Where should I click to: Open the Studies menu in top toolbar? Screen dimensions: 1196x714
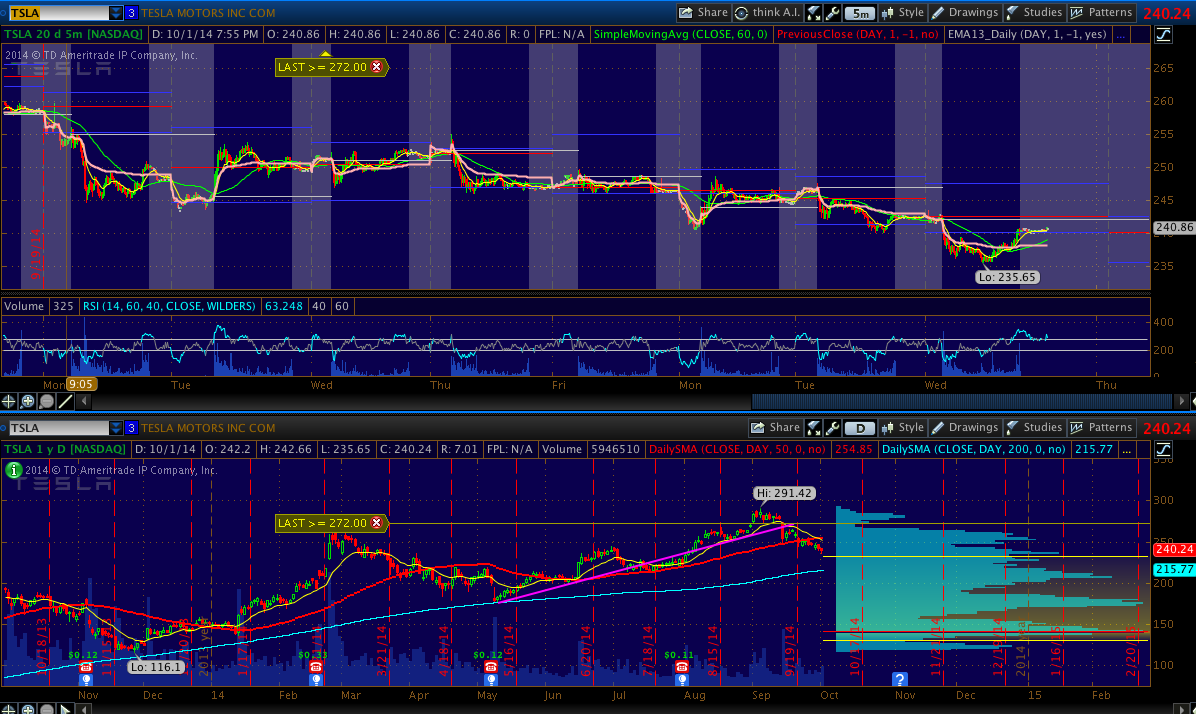pos(1034,13)
